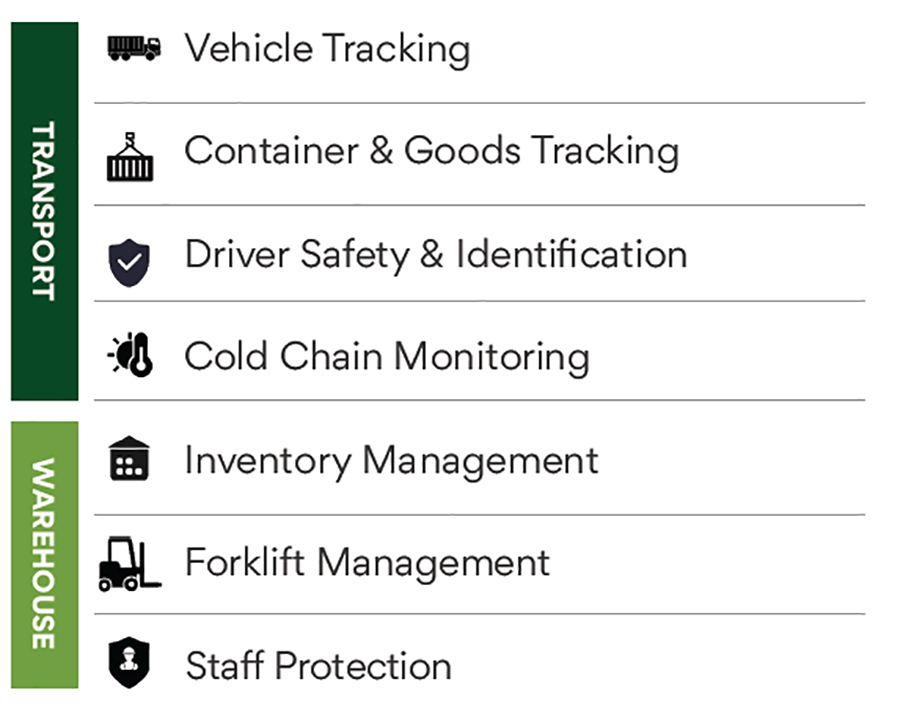900x720 pixels.
Task: Click the staff protection shield icon
Action: 130,663
